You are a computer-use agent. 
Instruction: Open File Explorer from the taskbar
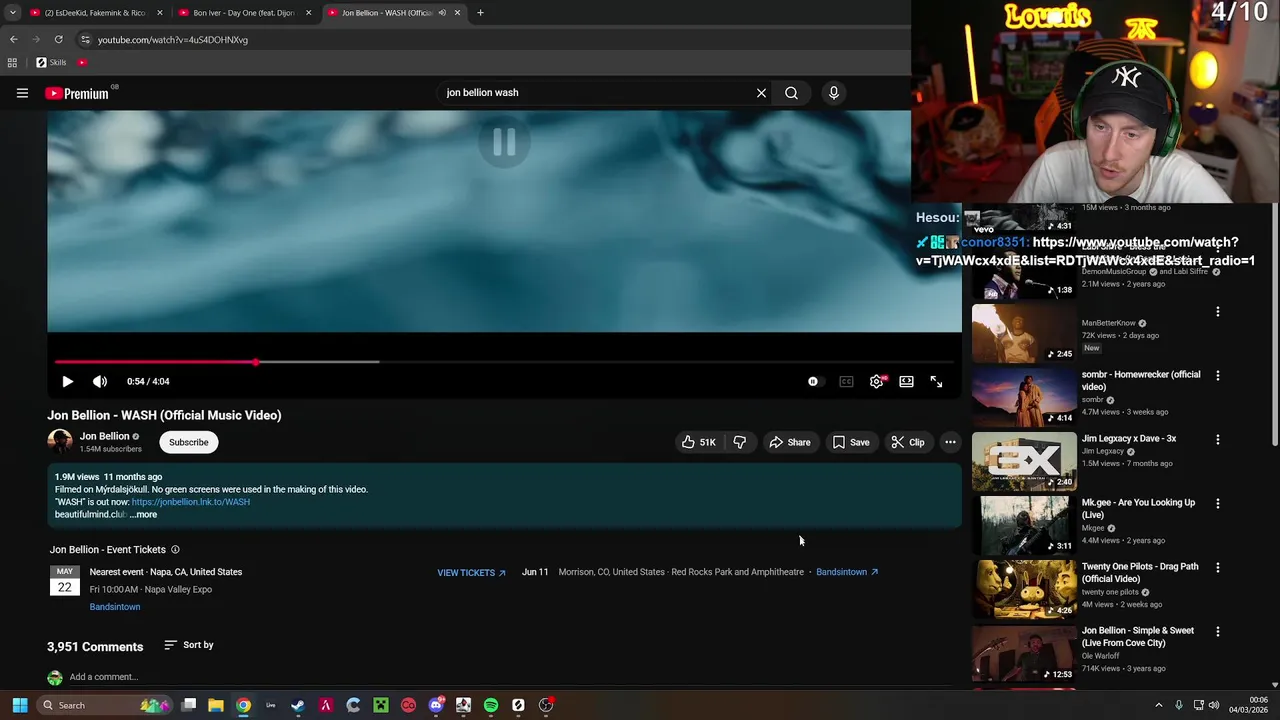pyautogui.click(x=216, y=705)
